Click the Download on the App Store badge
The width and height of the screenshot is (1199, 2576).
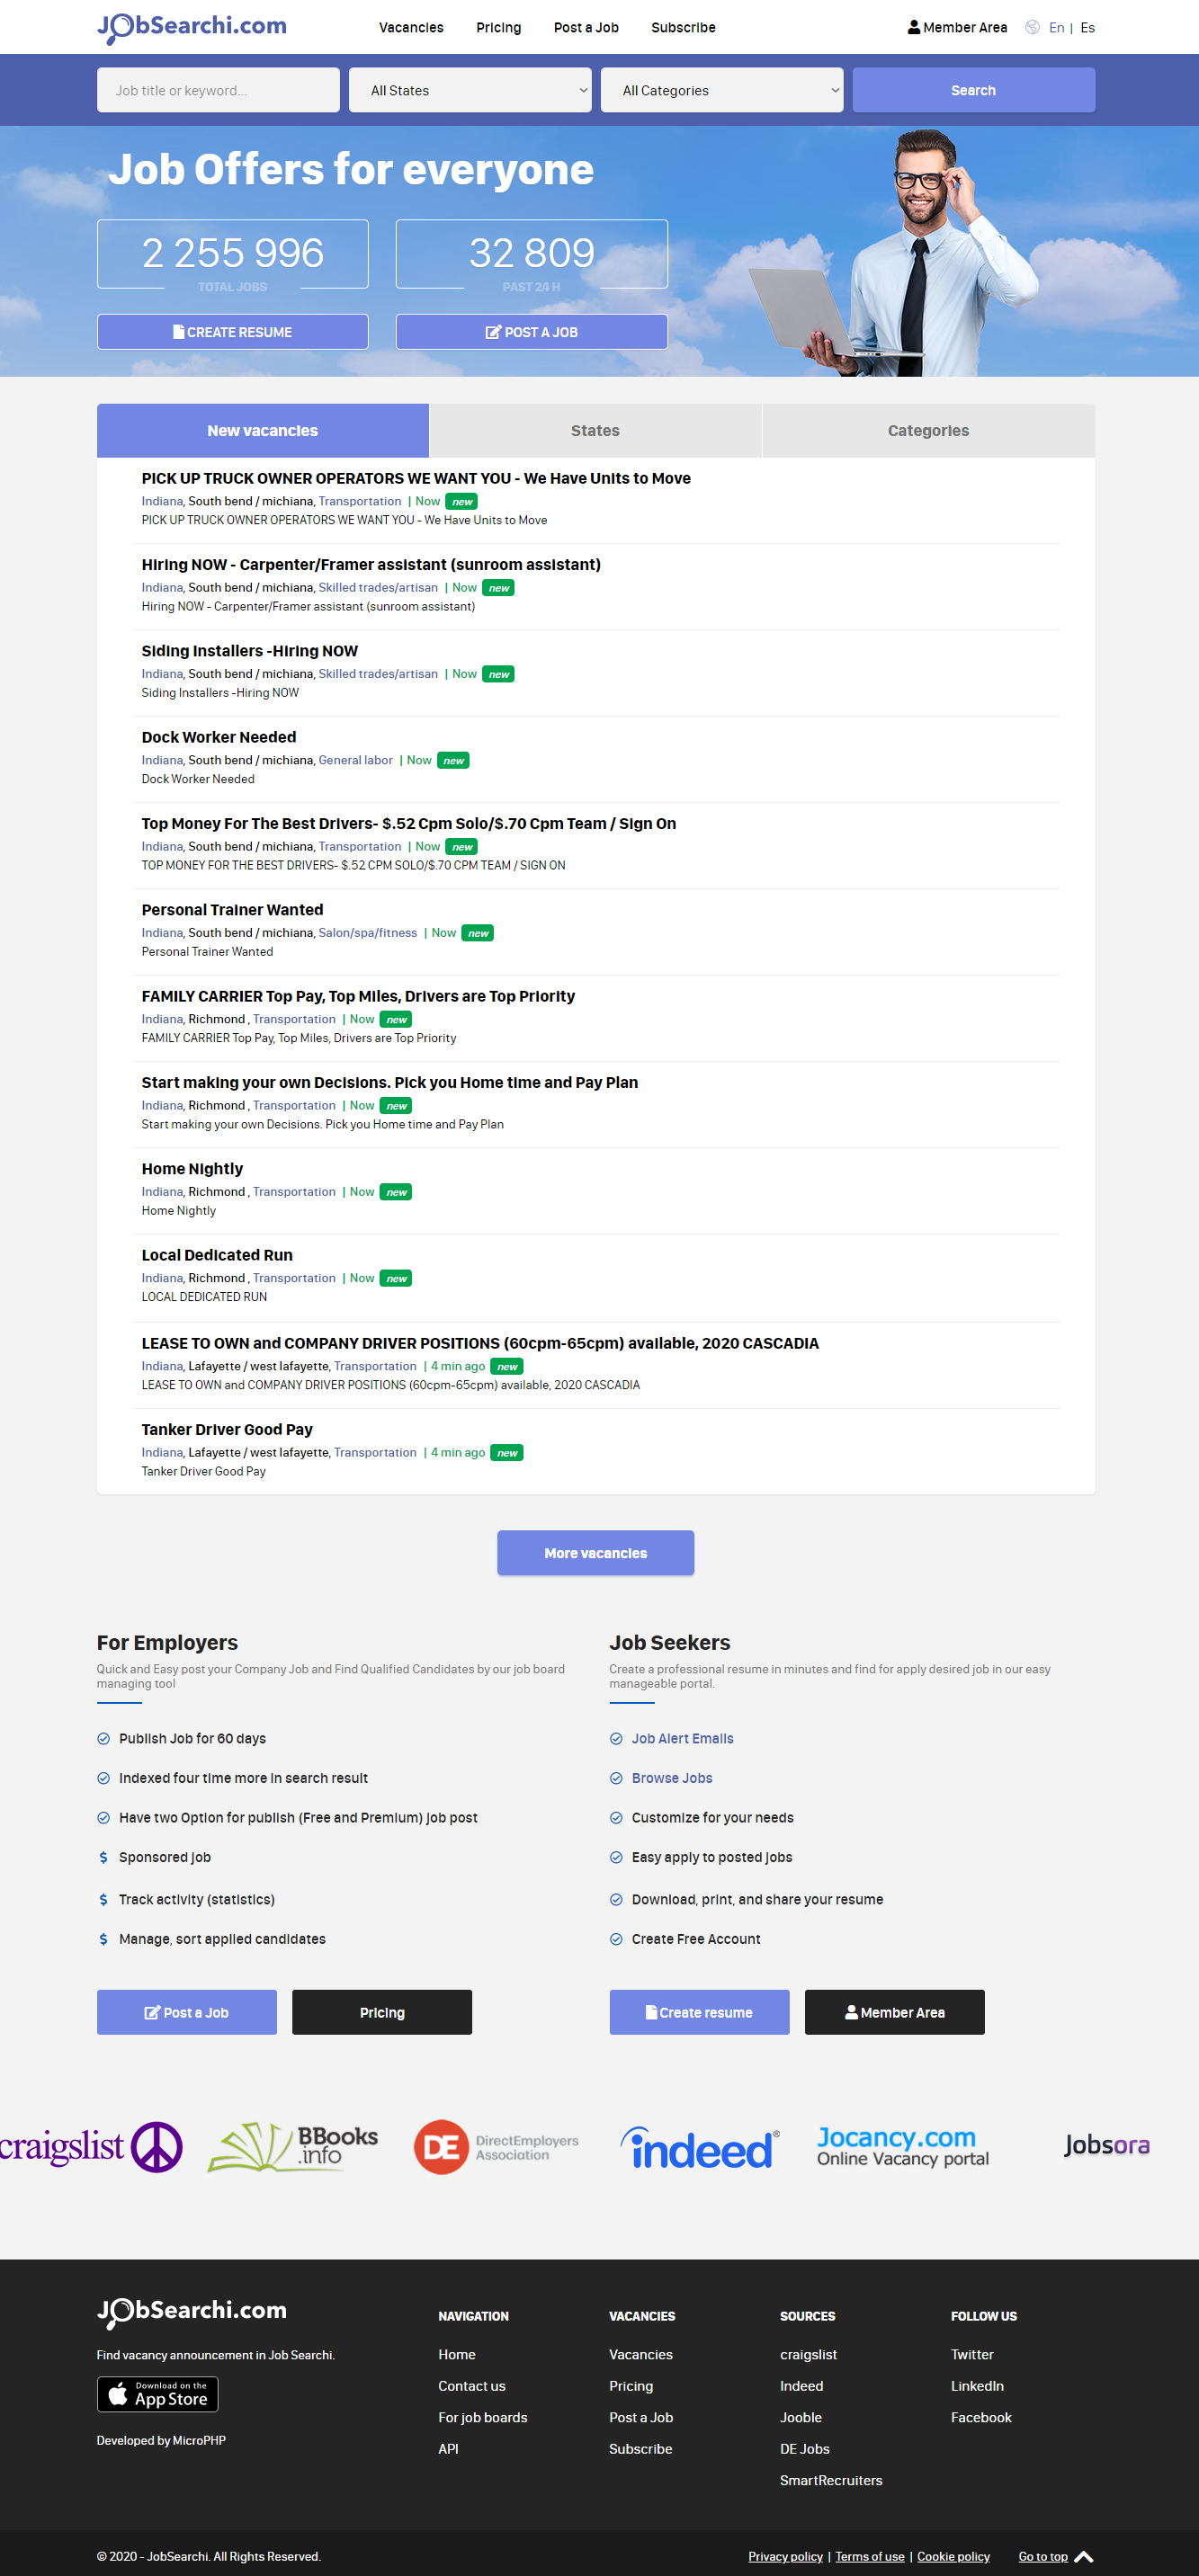pyautogui.click(x=157, y=2394)
